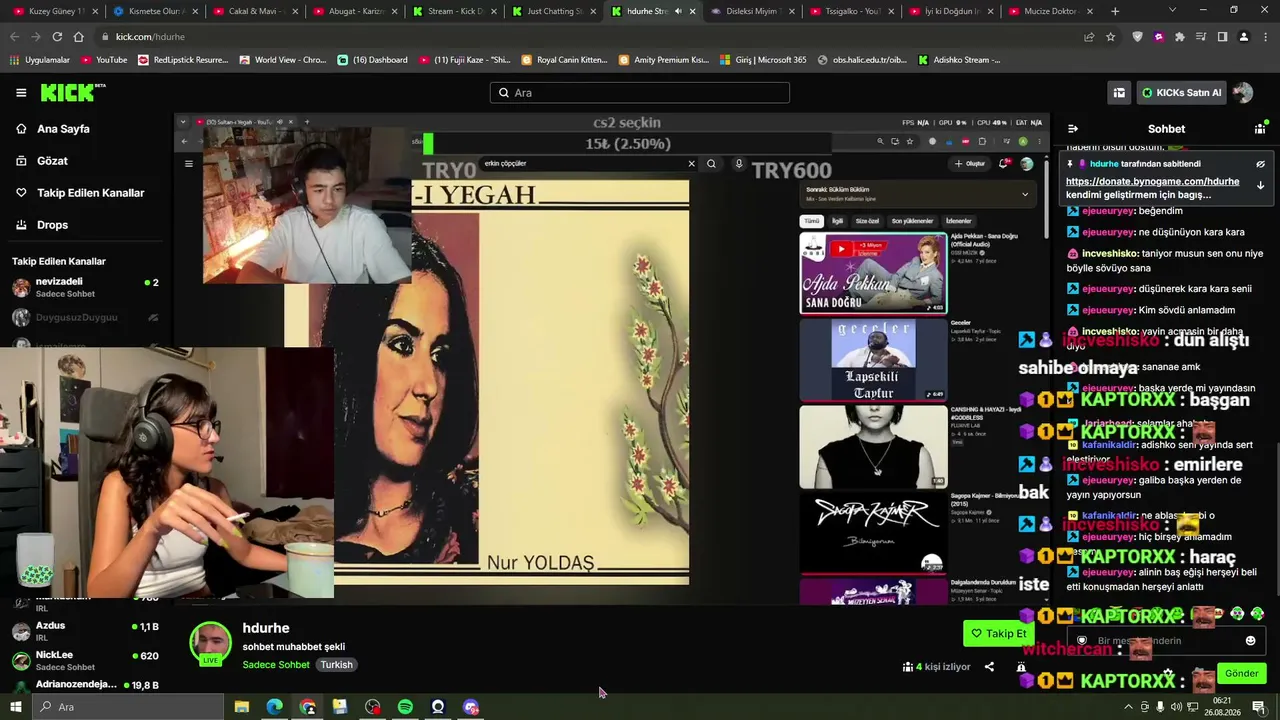Hide the pinned chat message

(1260, 164)
